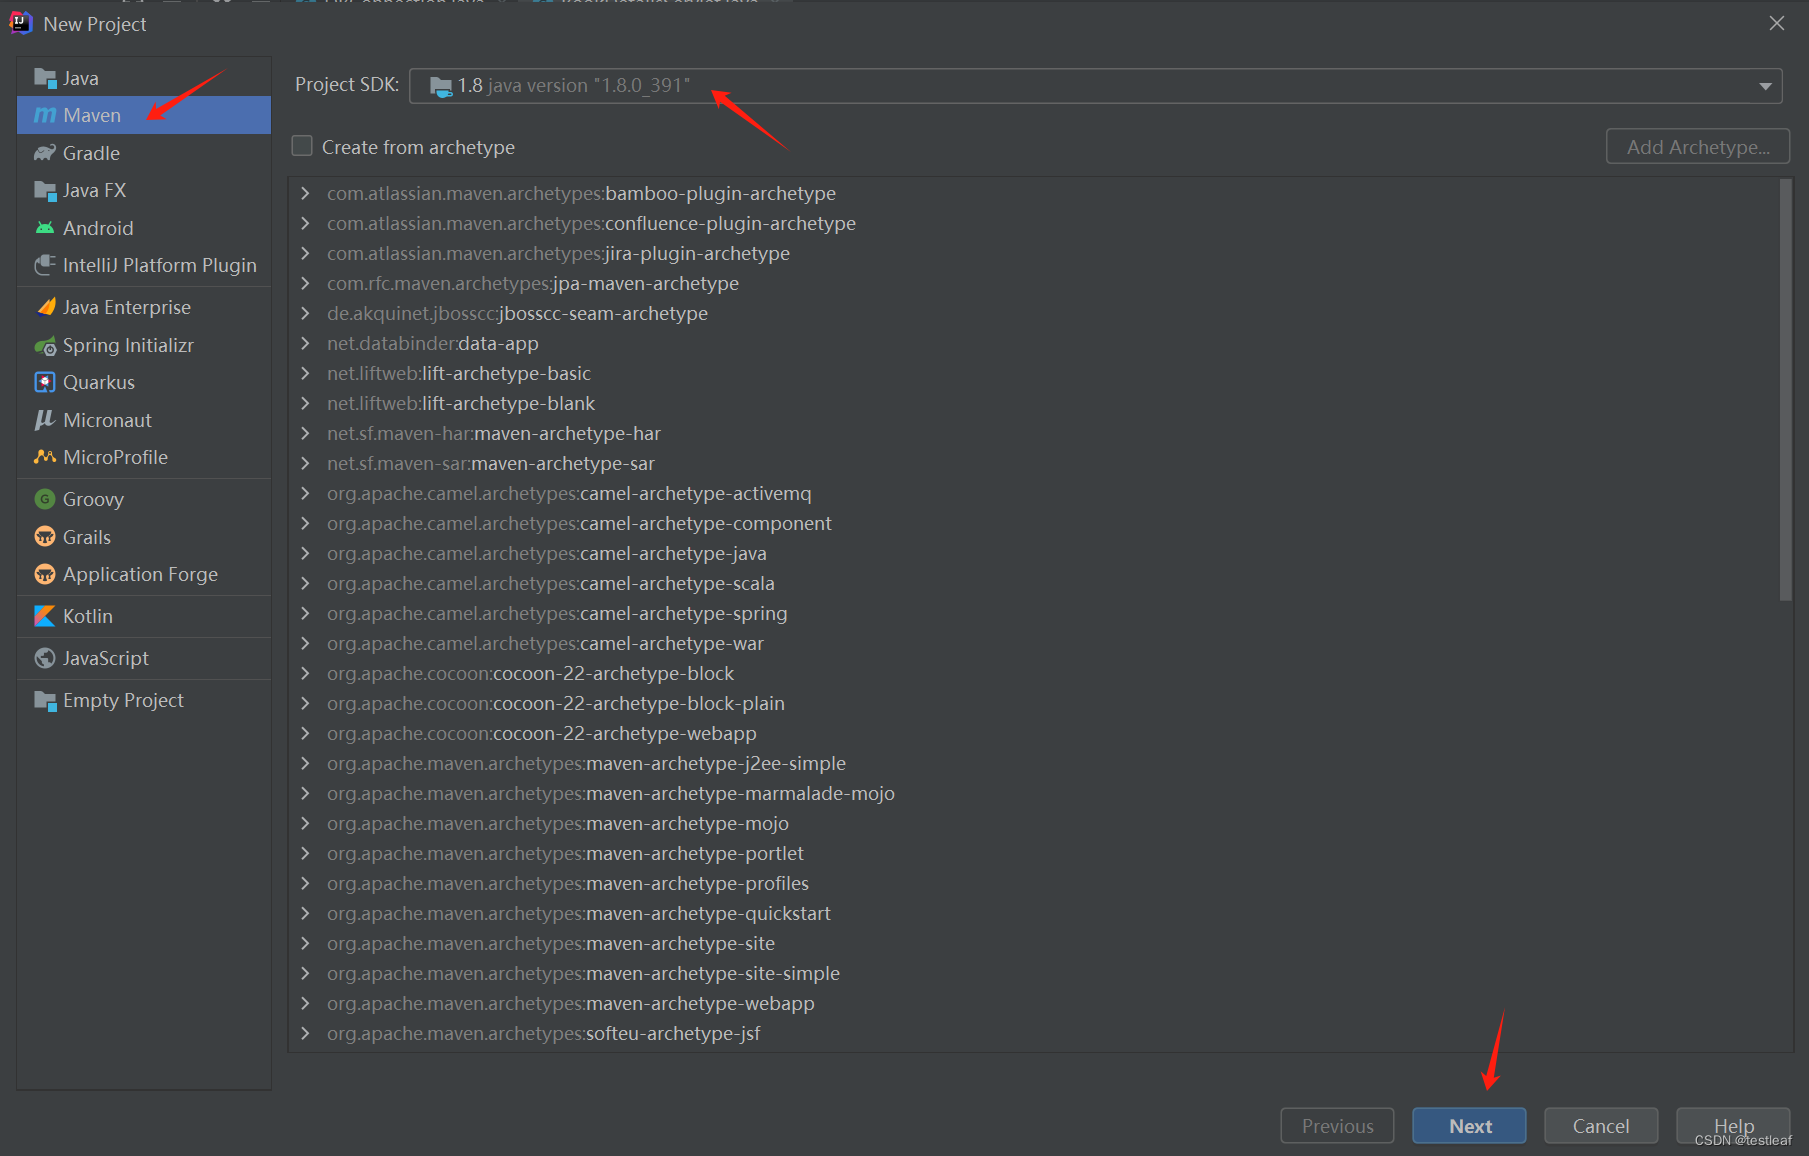Close the New Project dialog
This screenshot has height=1156, width=1809.
pos(1777,23)
